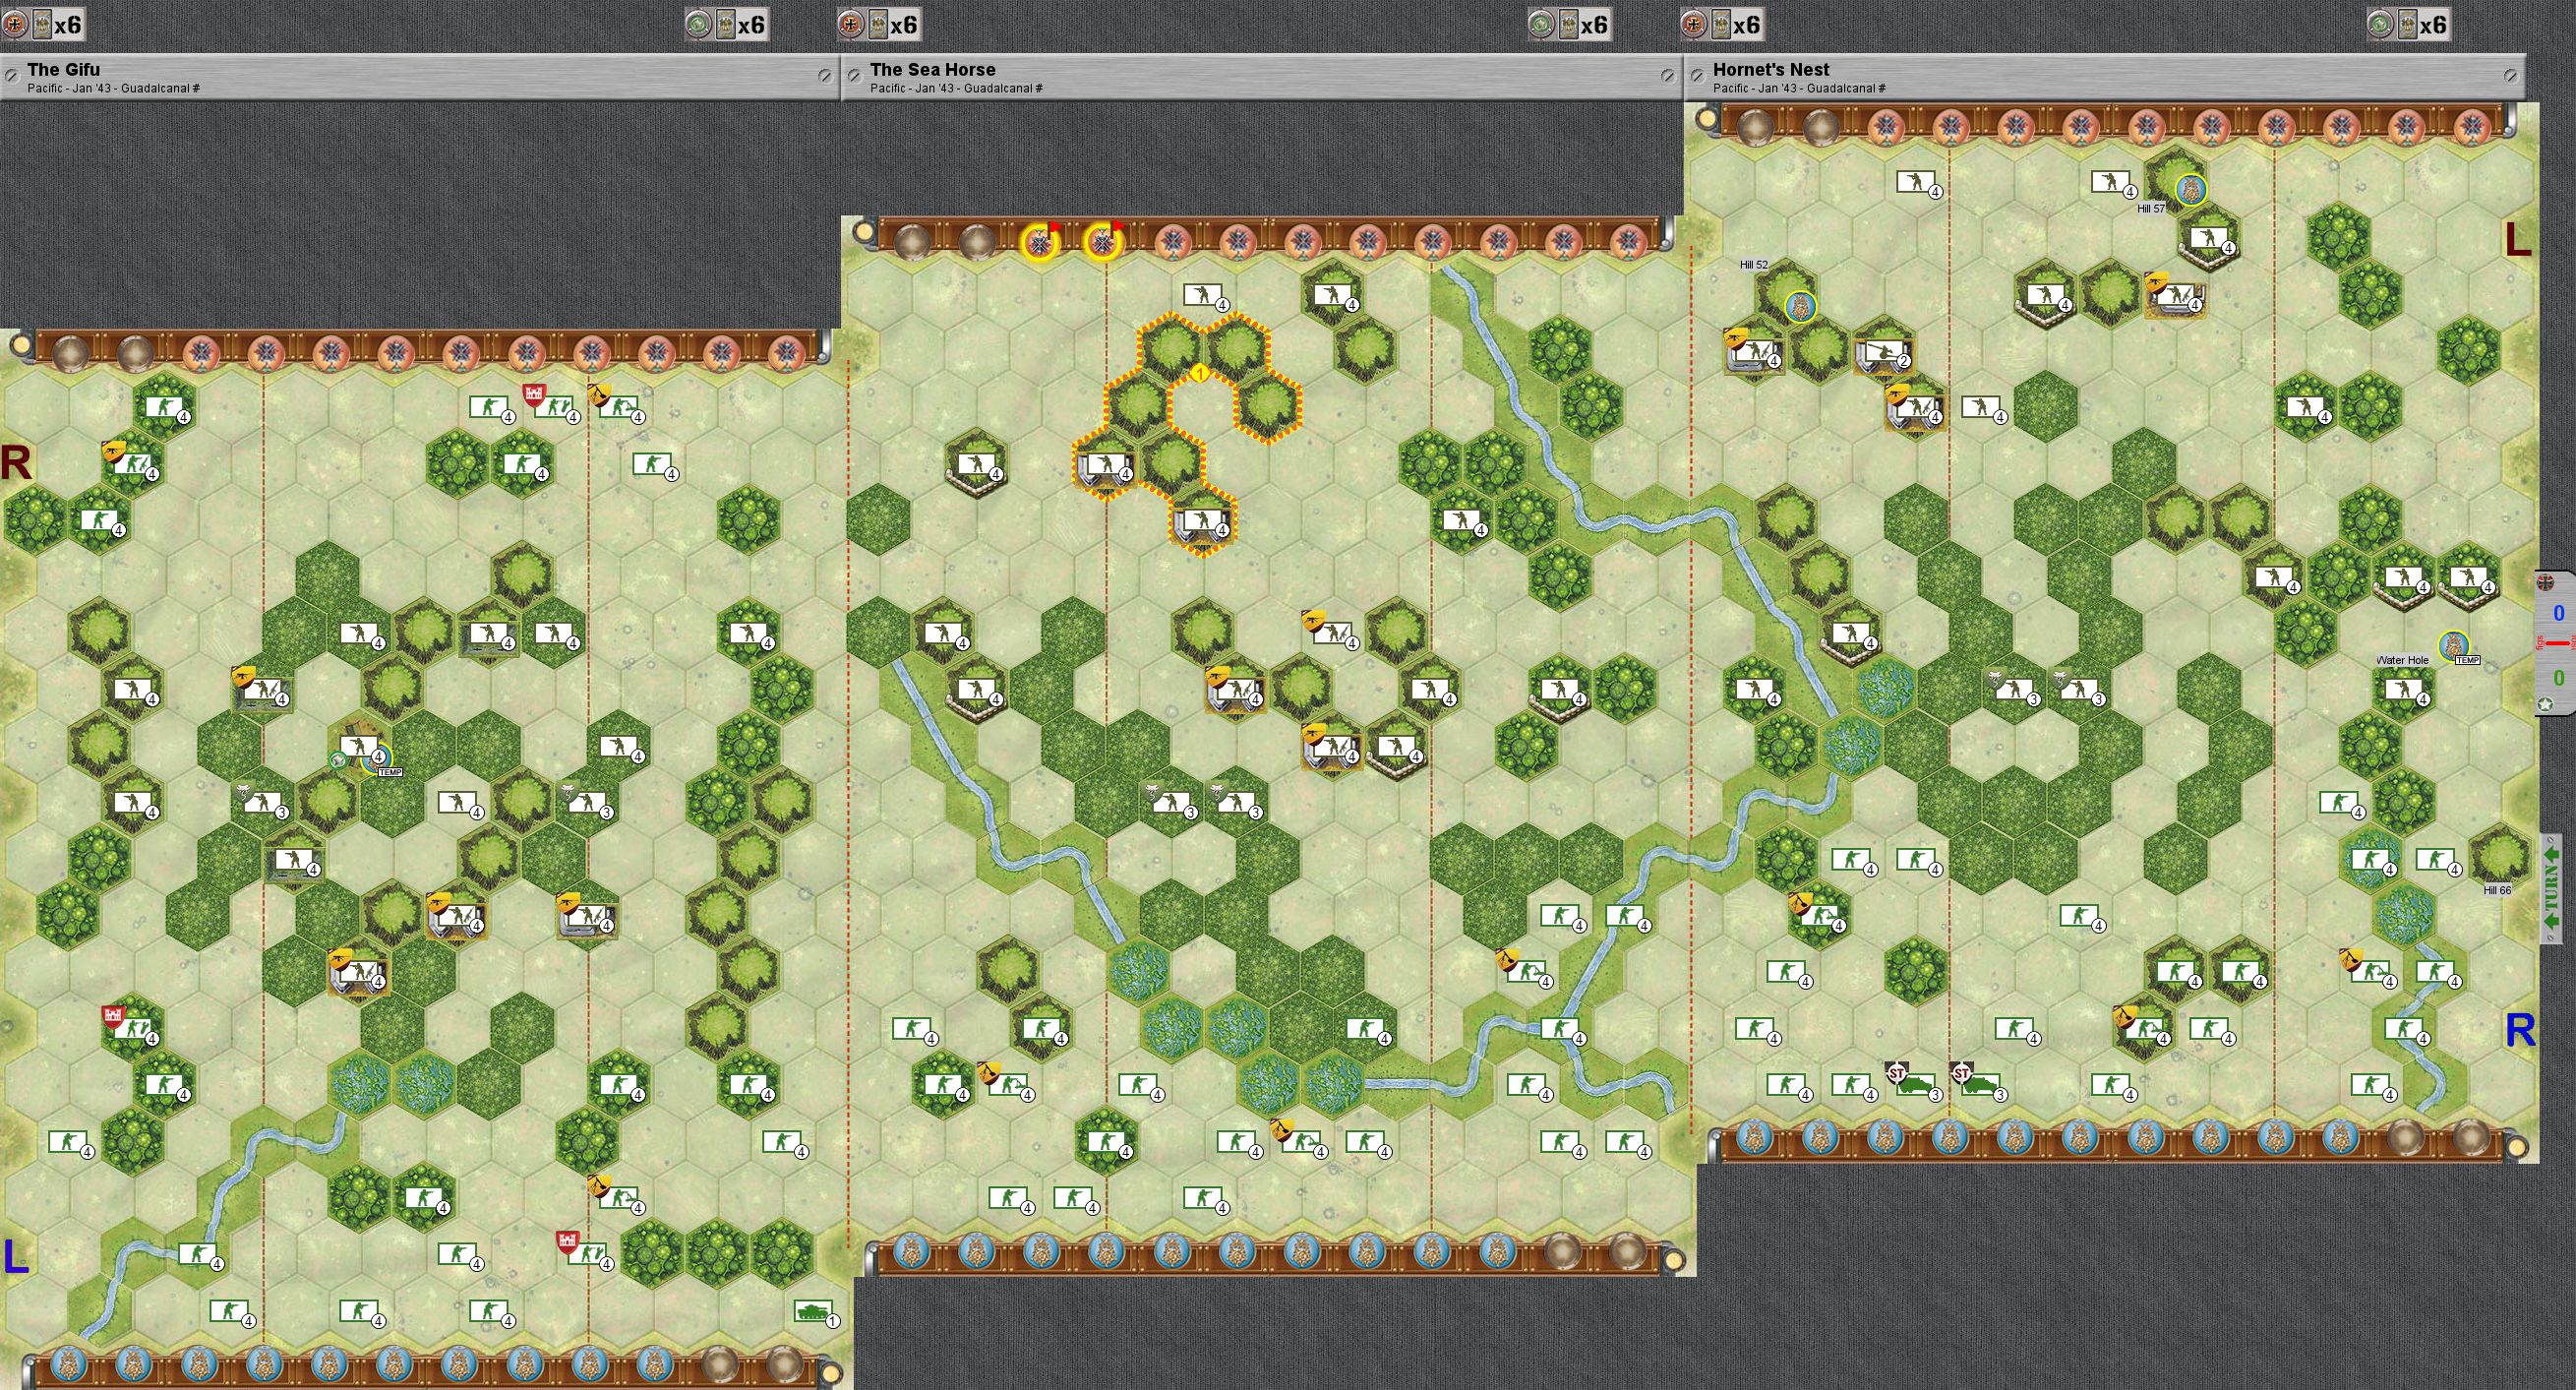The width and height of the screenshot is (2576, 1390).
Task: Select the medal objective on Hill 52
Action: (x=1800, y=307)
